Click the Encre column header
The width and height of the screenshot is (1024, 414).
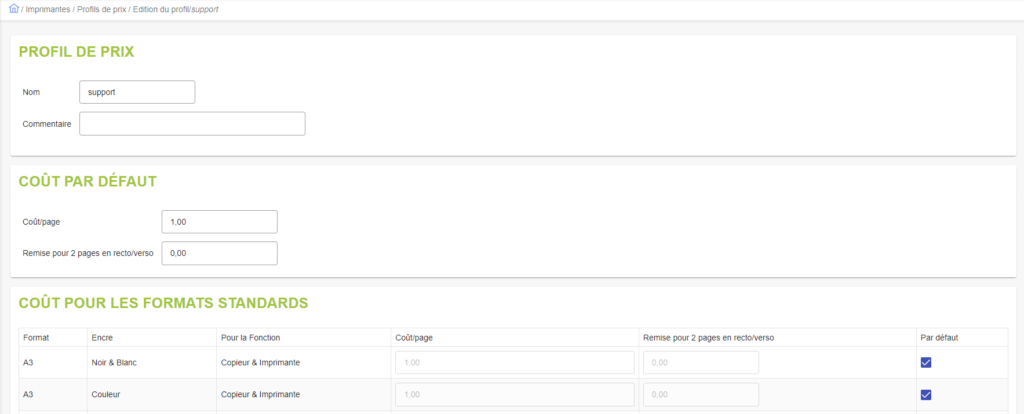tap(101, 337)
